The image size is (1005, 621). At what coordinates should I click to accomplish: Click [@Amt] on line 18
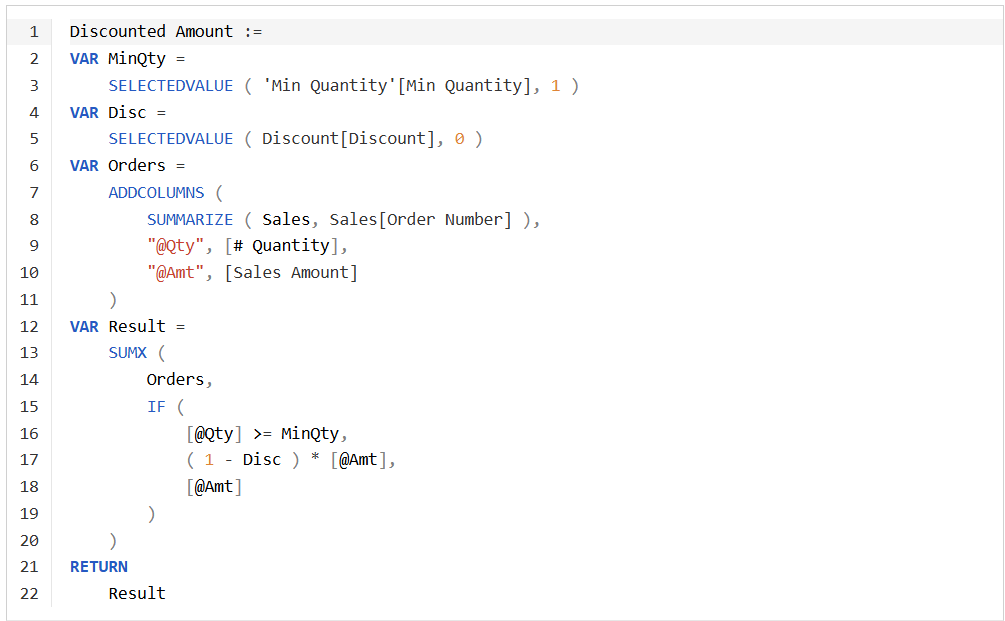tap(214, 486)
